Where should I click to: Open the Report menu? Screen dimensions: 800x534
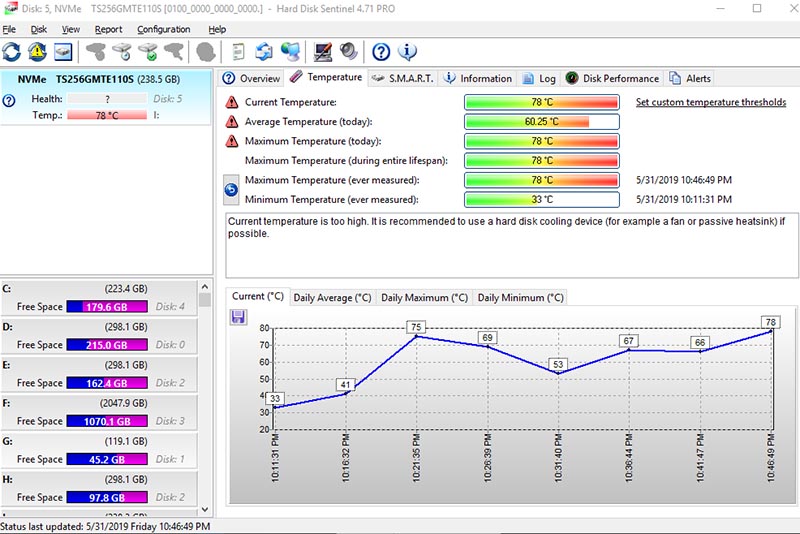108,30
